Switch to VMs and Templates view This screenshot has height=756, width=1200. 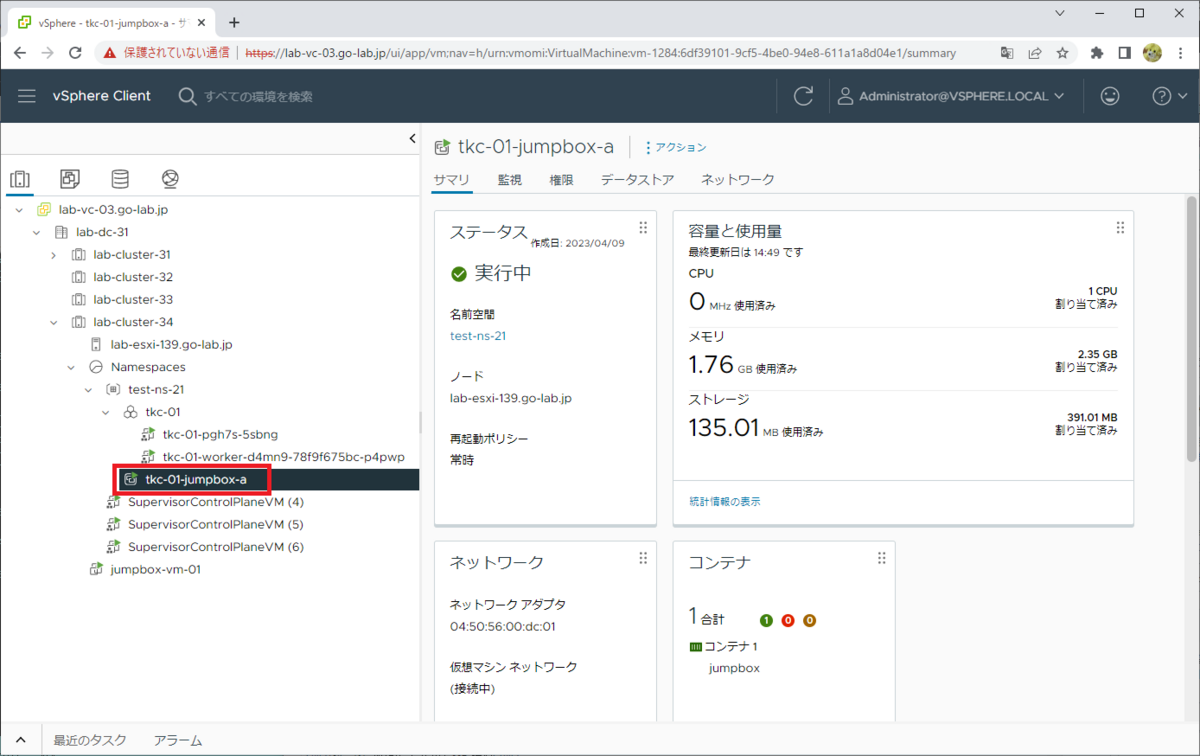tap(70, 179)
